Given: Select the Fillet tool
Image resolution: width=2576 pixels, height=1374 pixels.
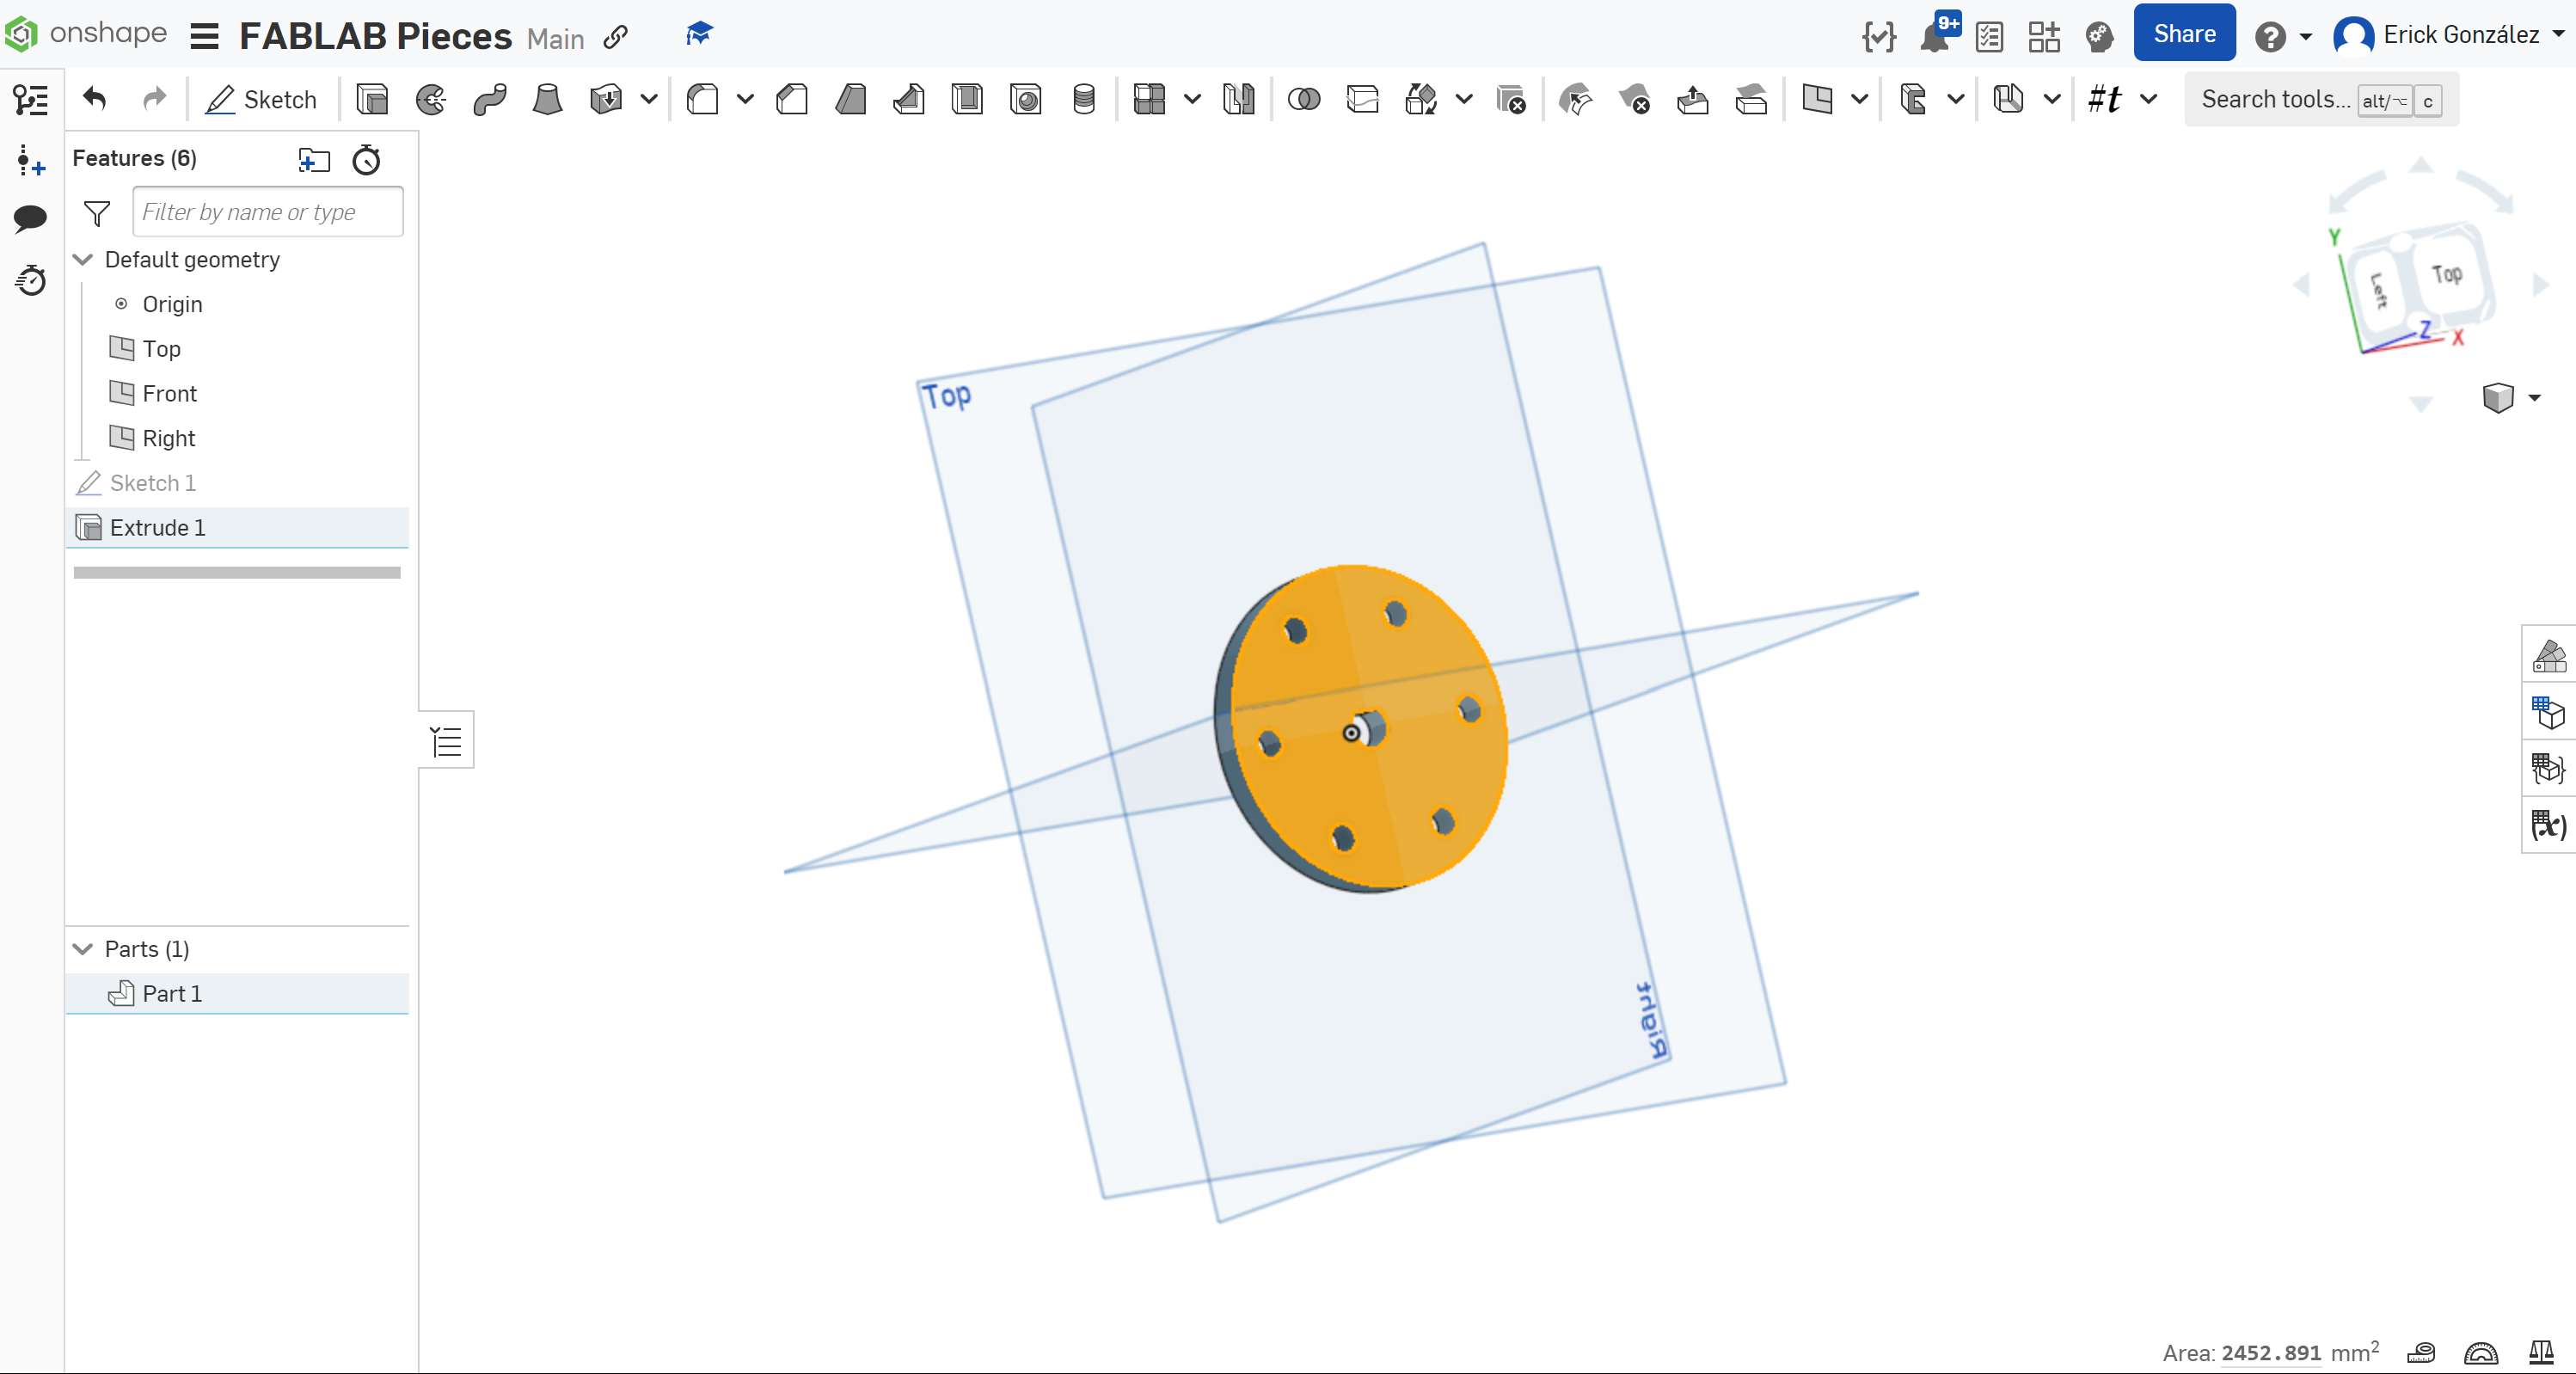Looking at the screenshot, I should 703,100.
